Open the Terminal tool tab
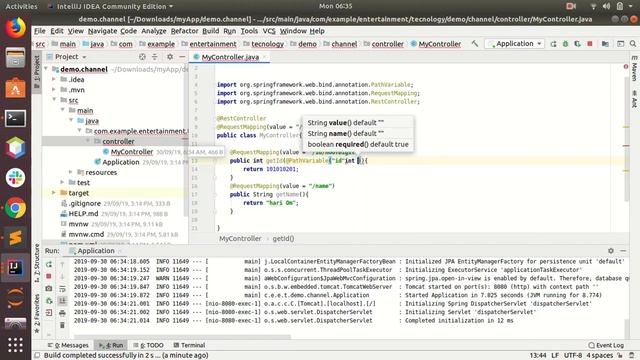Screen dimensions: 640x360 click(x=189, y=345)
